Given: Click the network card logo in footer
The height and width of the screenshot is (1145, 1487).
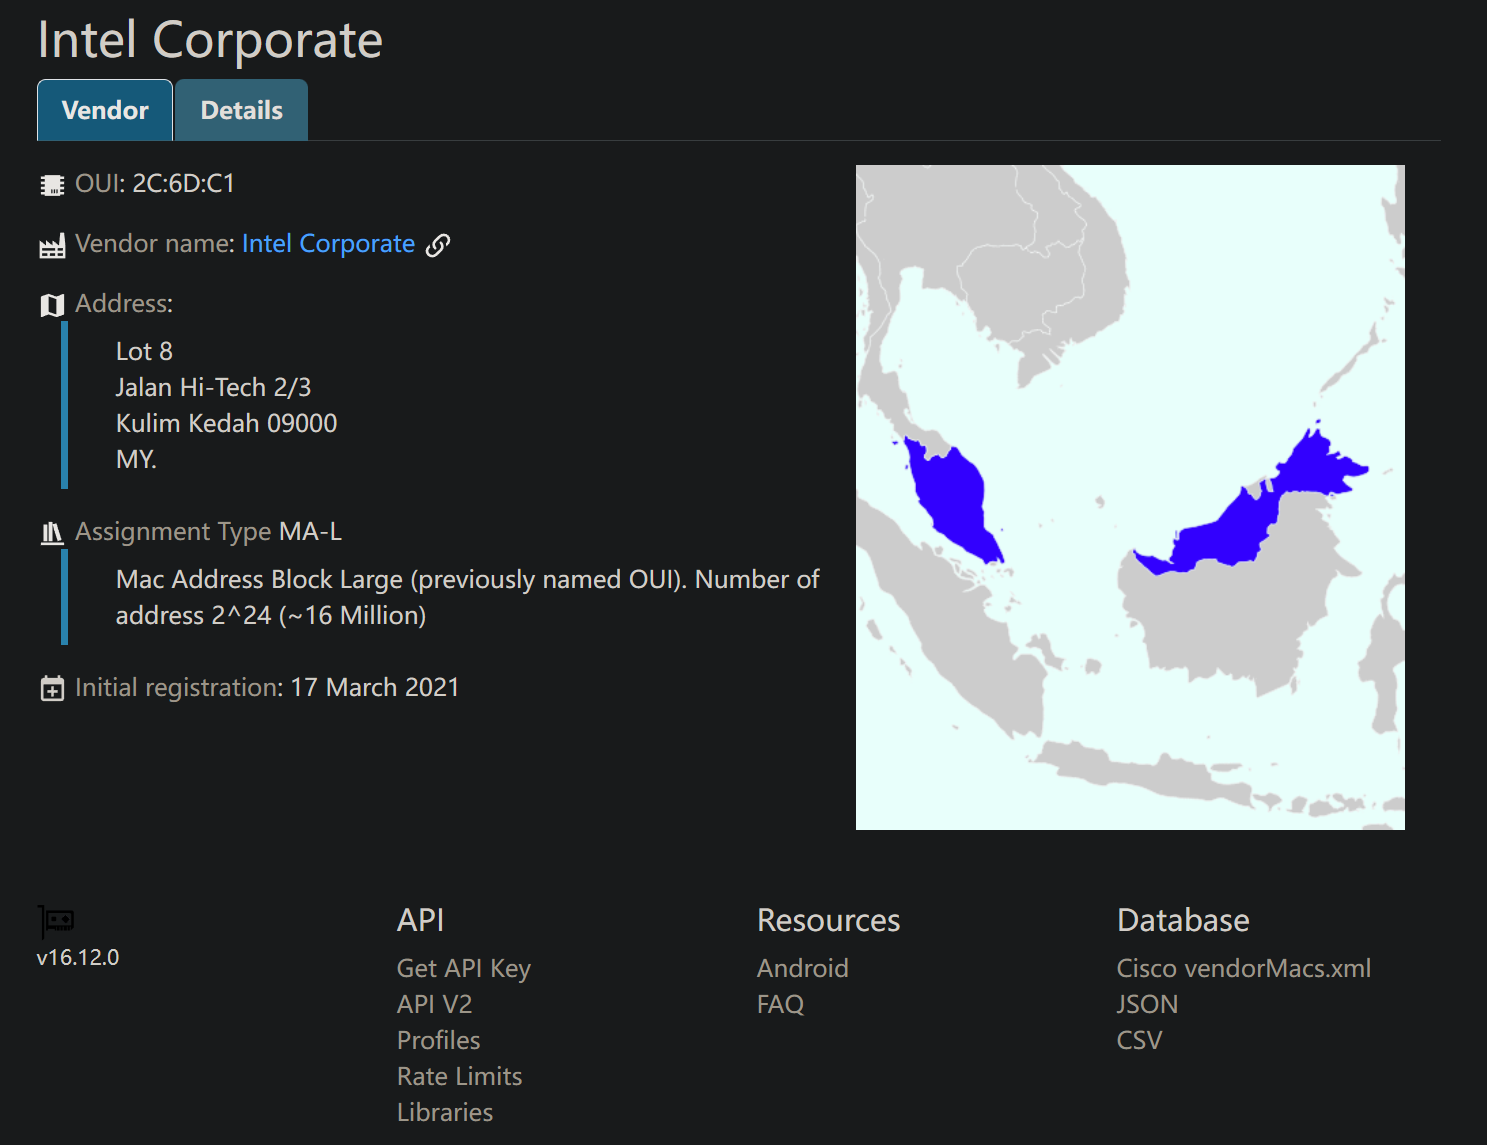Looking at the screenshot, I should tap(56, 921).
